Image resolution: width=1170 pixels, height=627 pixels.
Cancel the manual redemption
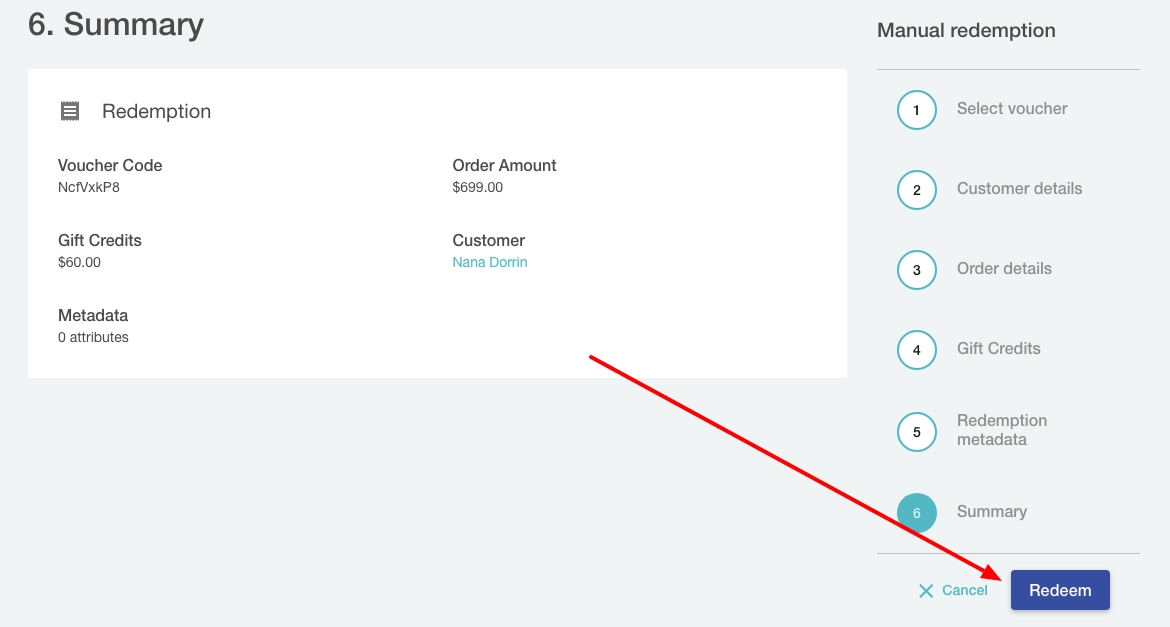953,591
